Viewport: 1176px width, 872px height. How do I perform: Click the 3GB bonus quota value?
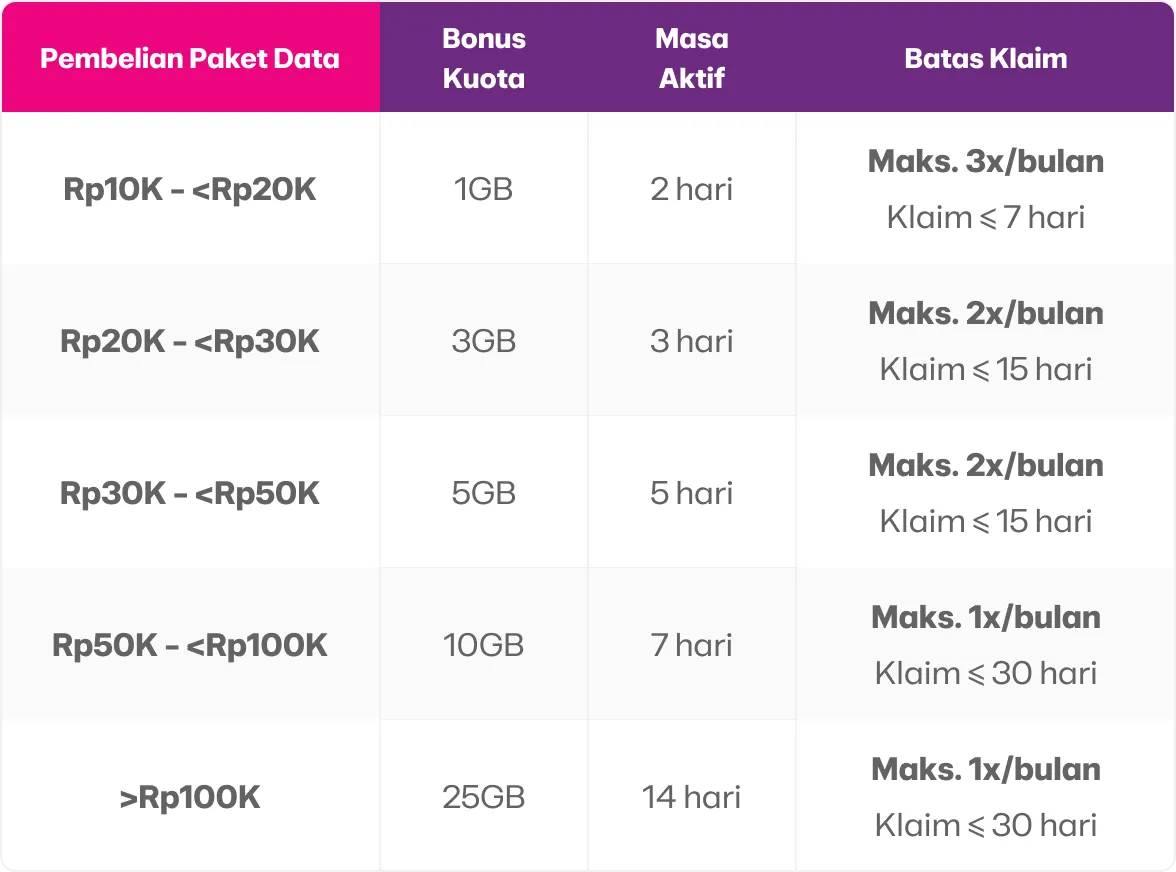(x=484, y=342)
